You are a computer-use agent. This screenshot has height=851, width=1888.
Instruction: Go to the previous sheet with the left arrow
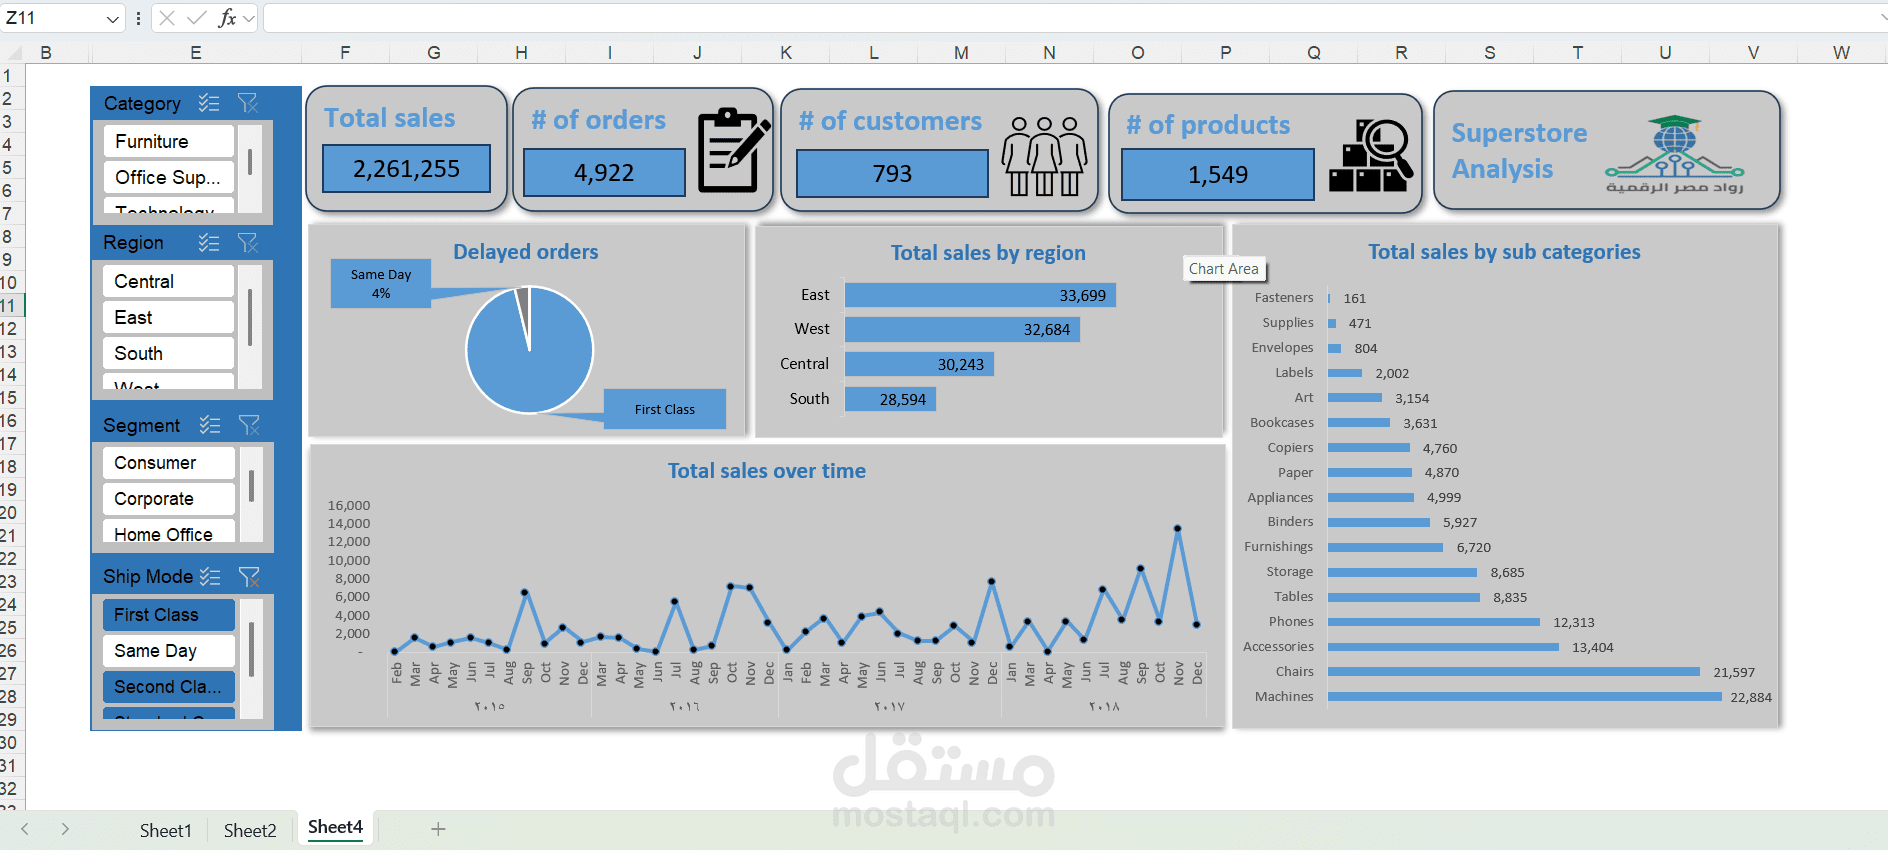[25, 829]
